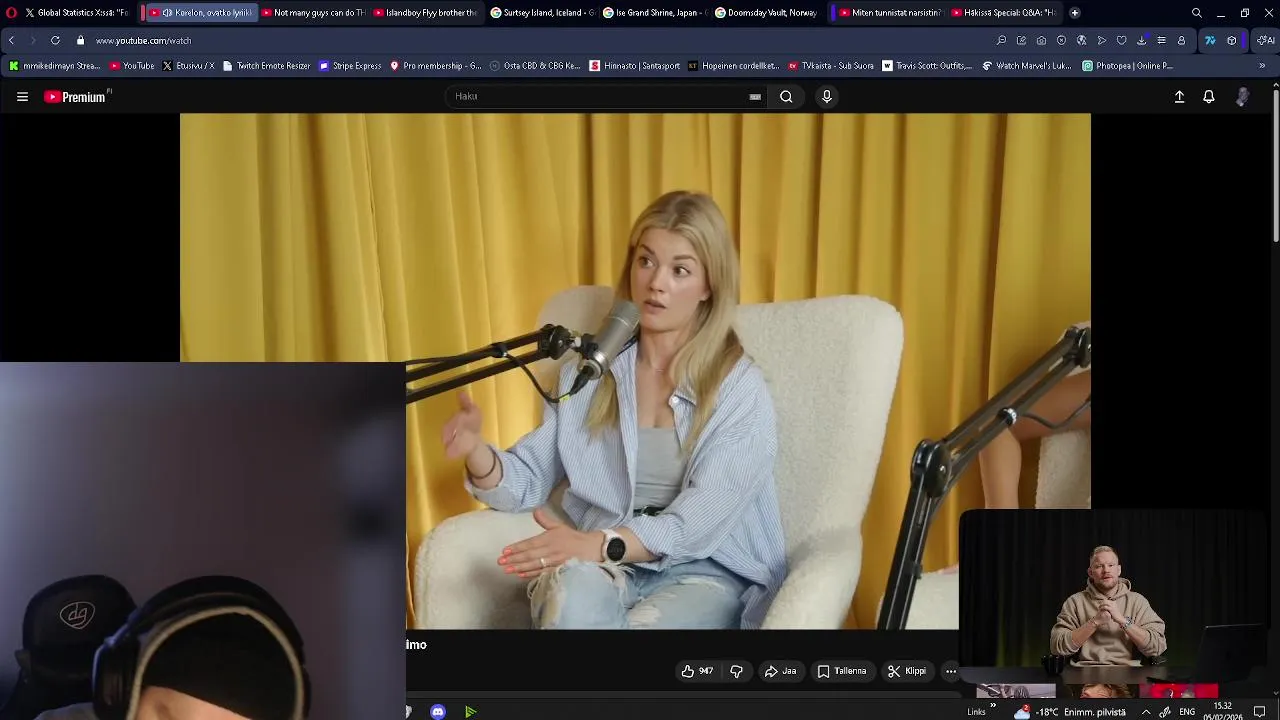Open the find-in-page magnifier icon
The height and width of the screenshot is (720, 1280).
click(x=1001, y=41)
